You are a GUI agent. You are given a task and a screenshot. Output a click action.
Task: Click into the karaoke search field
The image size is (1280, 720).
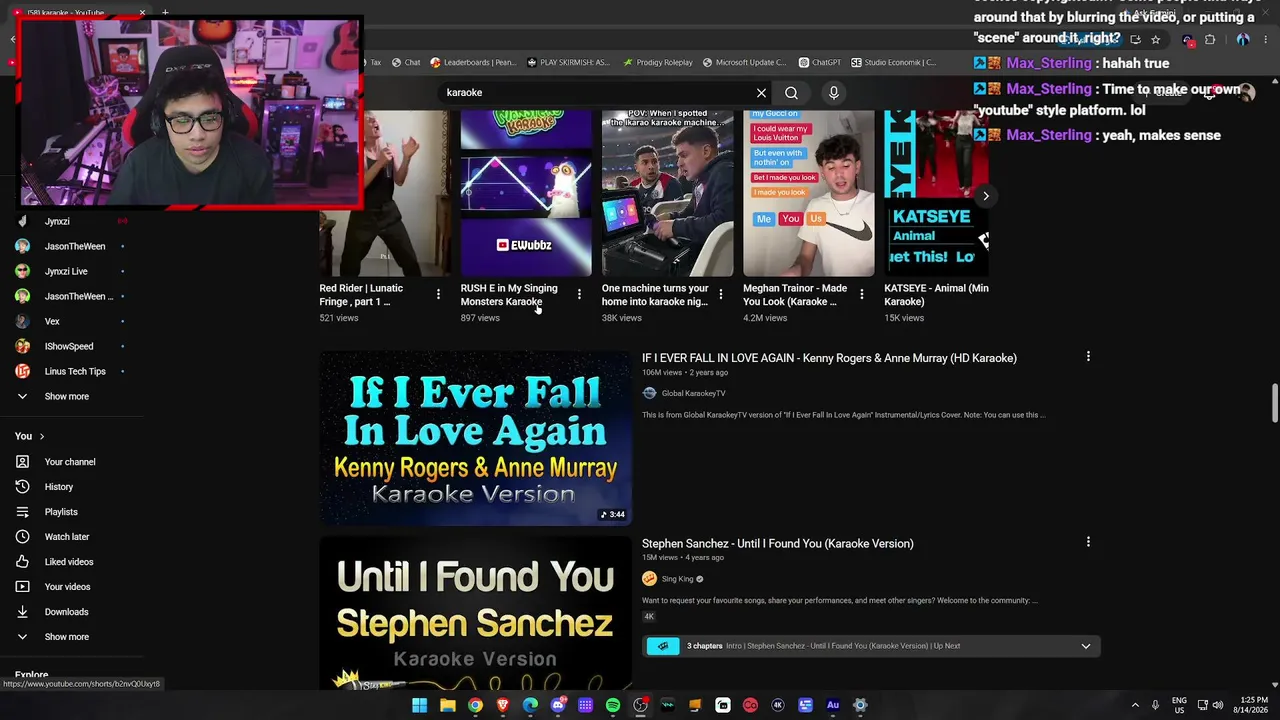click(598, 93)
